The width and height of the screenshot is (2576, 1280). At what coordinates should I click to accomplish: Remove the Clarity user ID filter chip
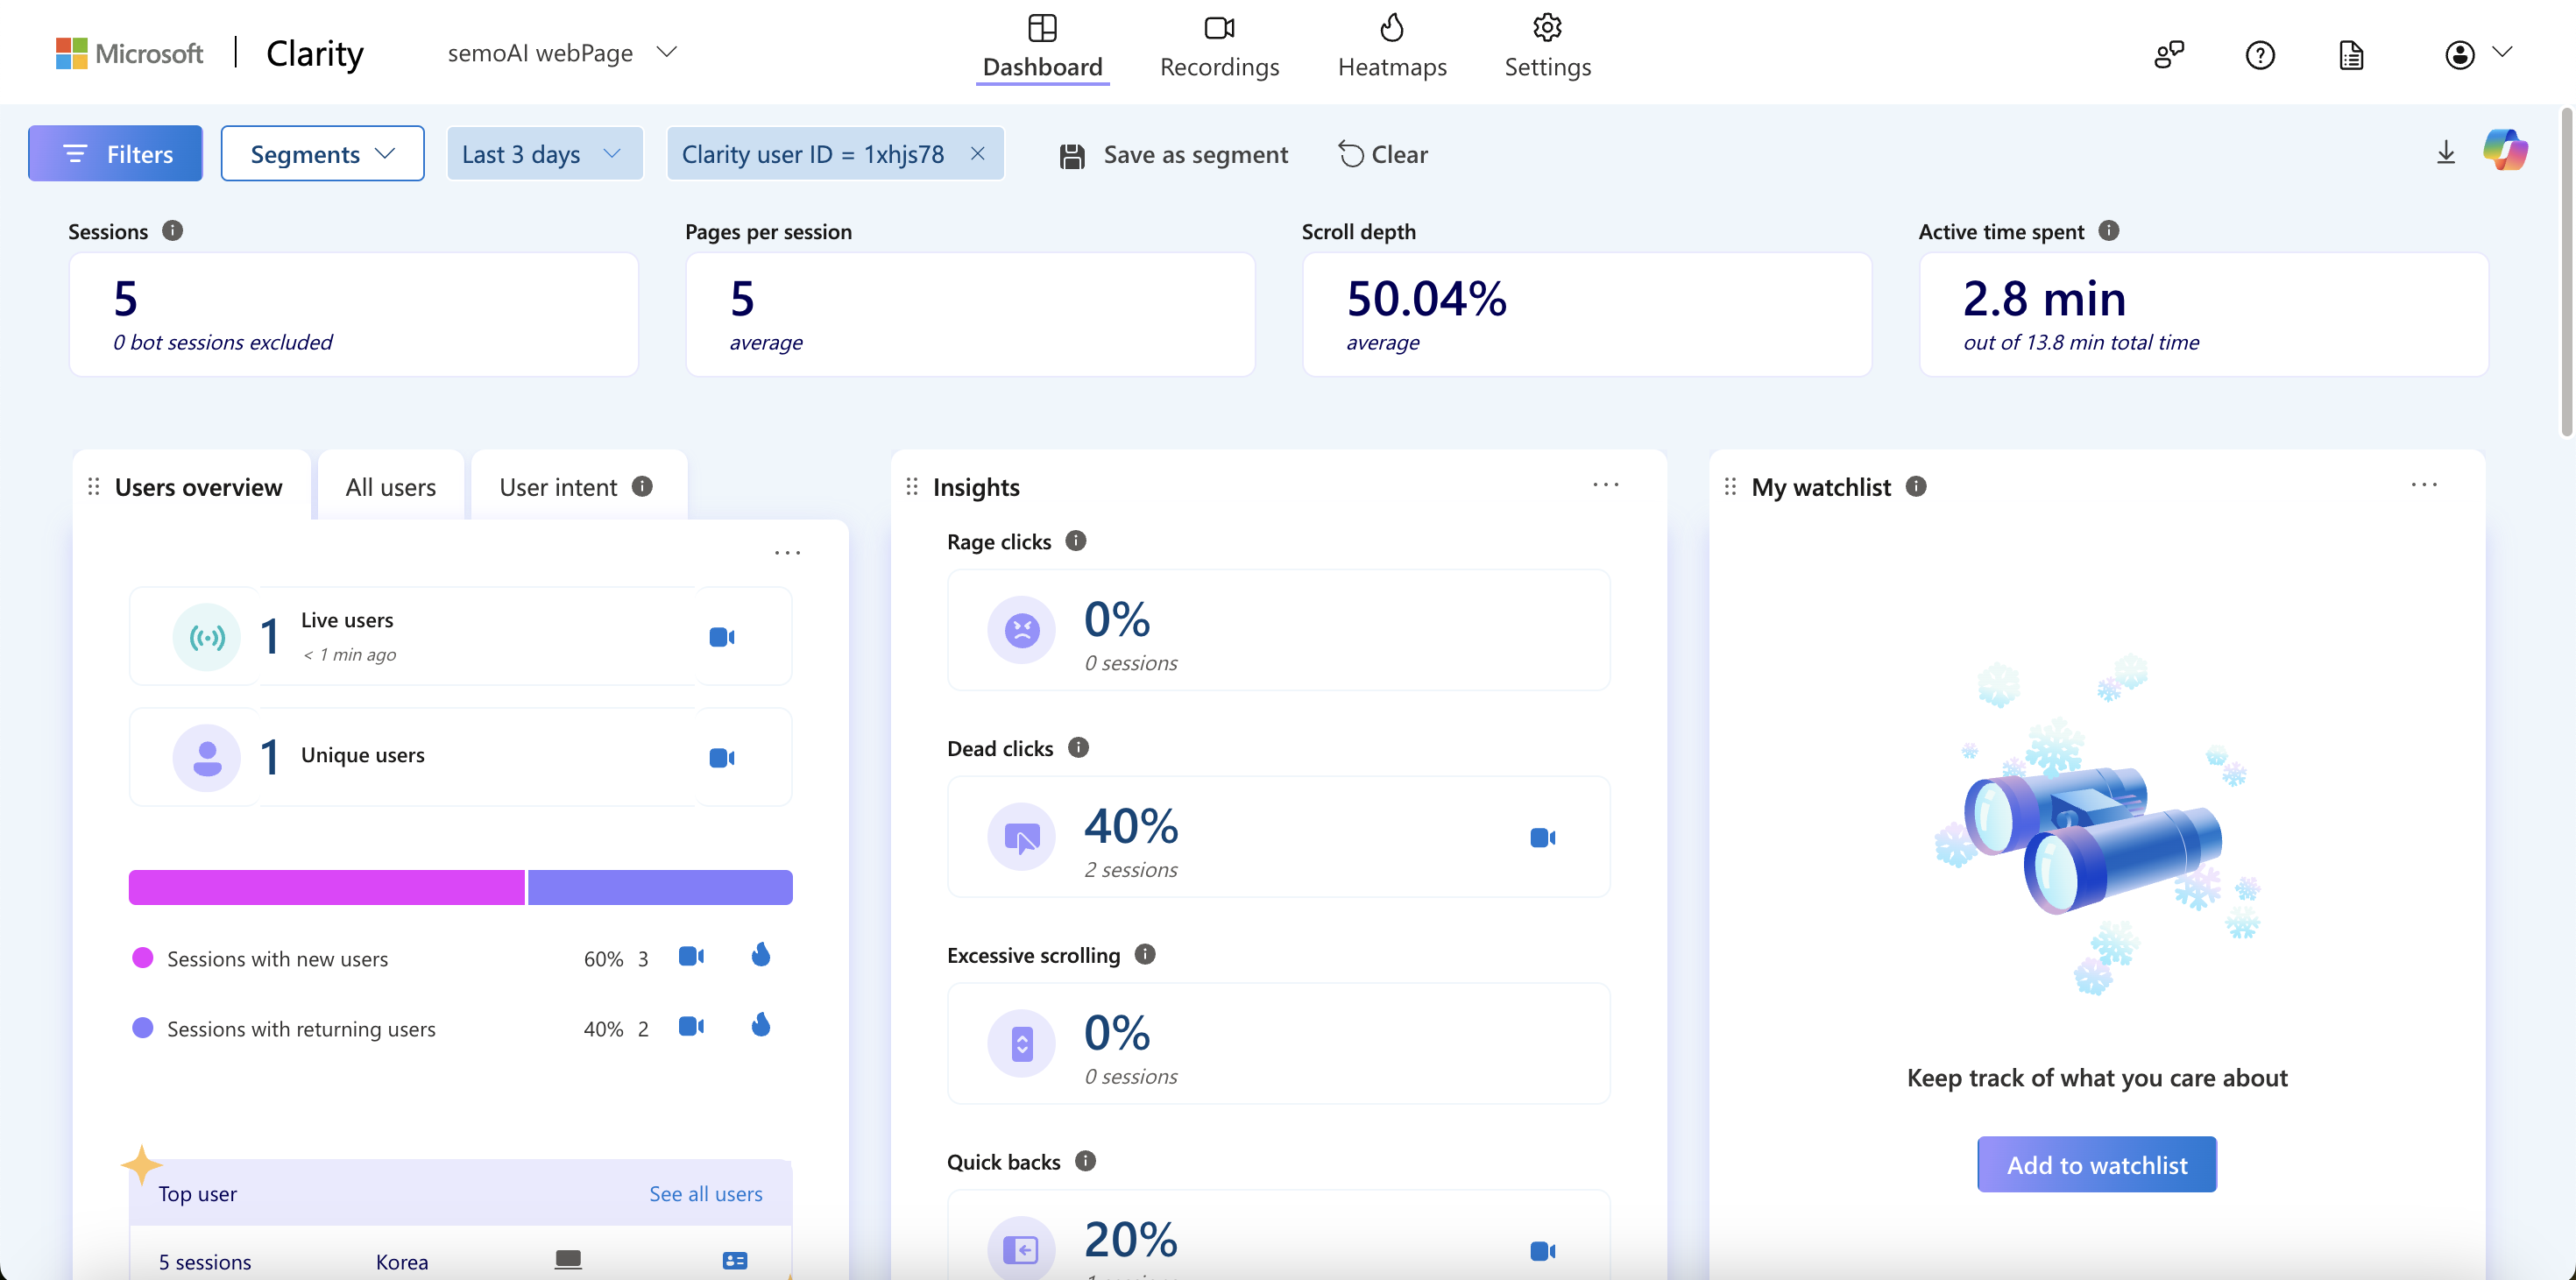coord(977,153)
